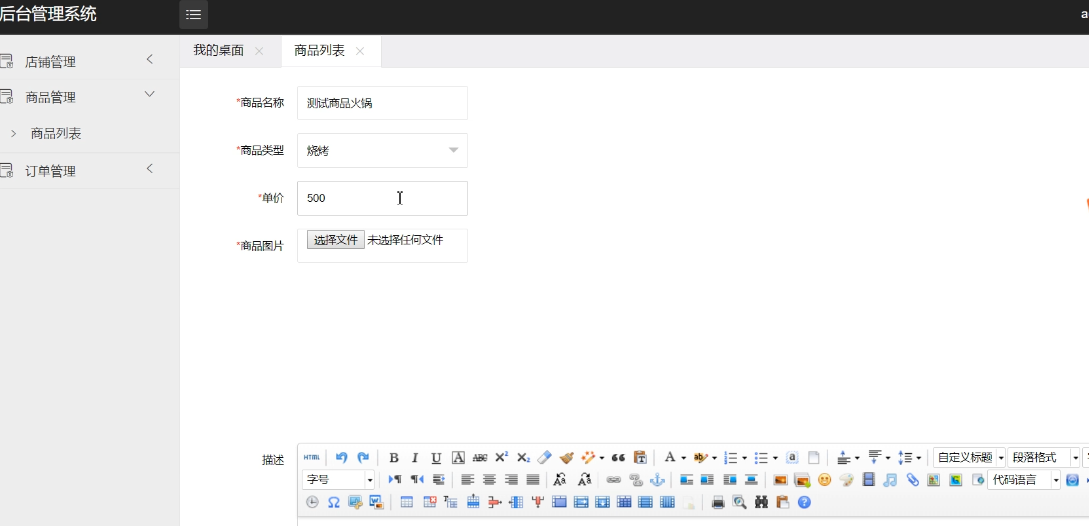Click the undo arrow in editor toolbar
Screen dimensions: 1089x526
tap(341, 457)
